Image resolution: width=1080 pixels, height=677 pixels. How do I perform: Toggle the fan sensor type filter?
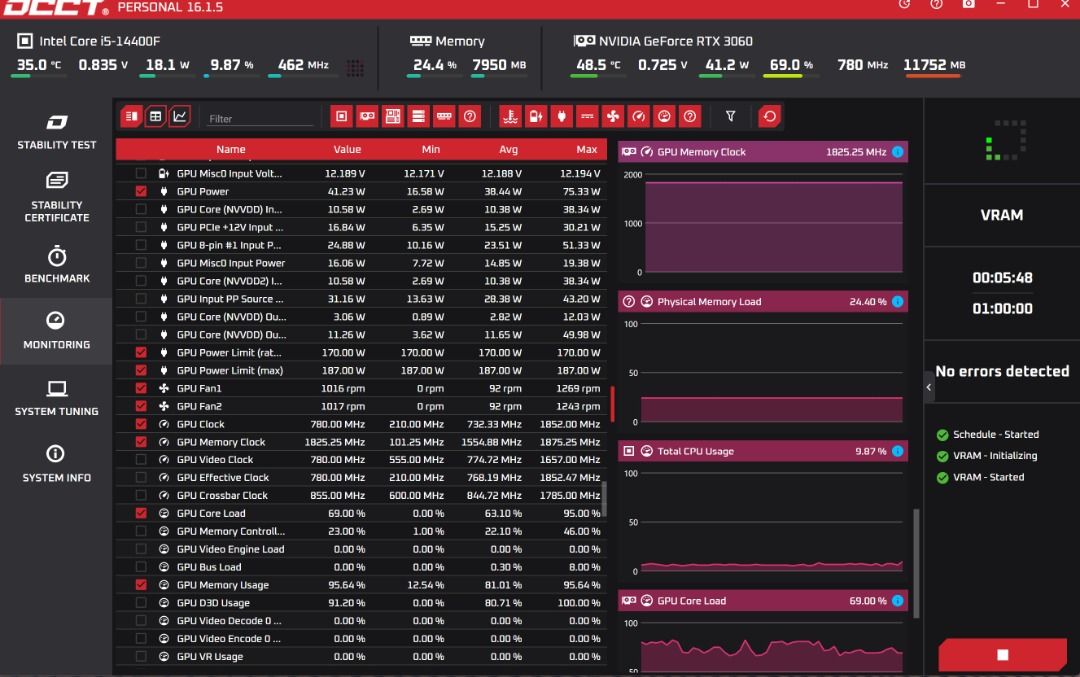(612, 116)
